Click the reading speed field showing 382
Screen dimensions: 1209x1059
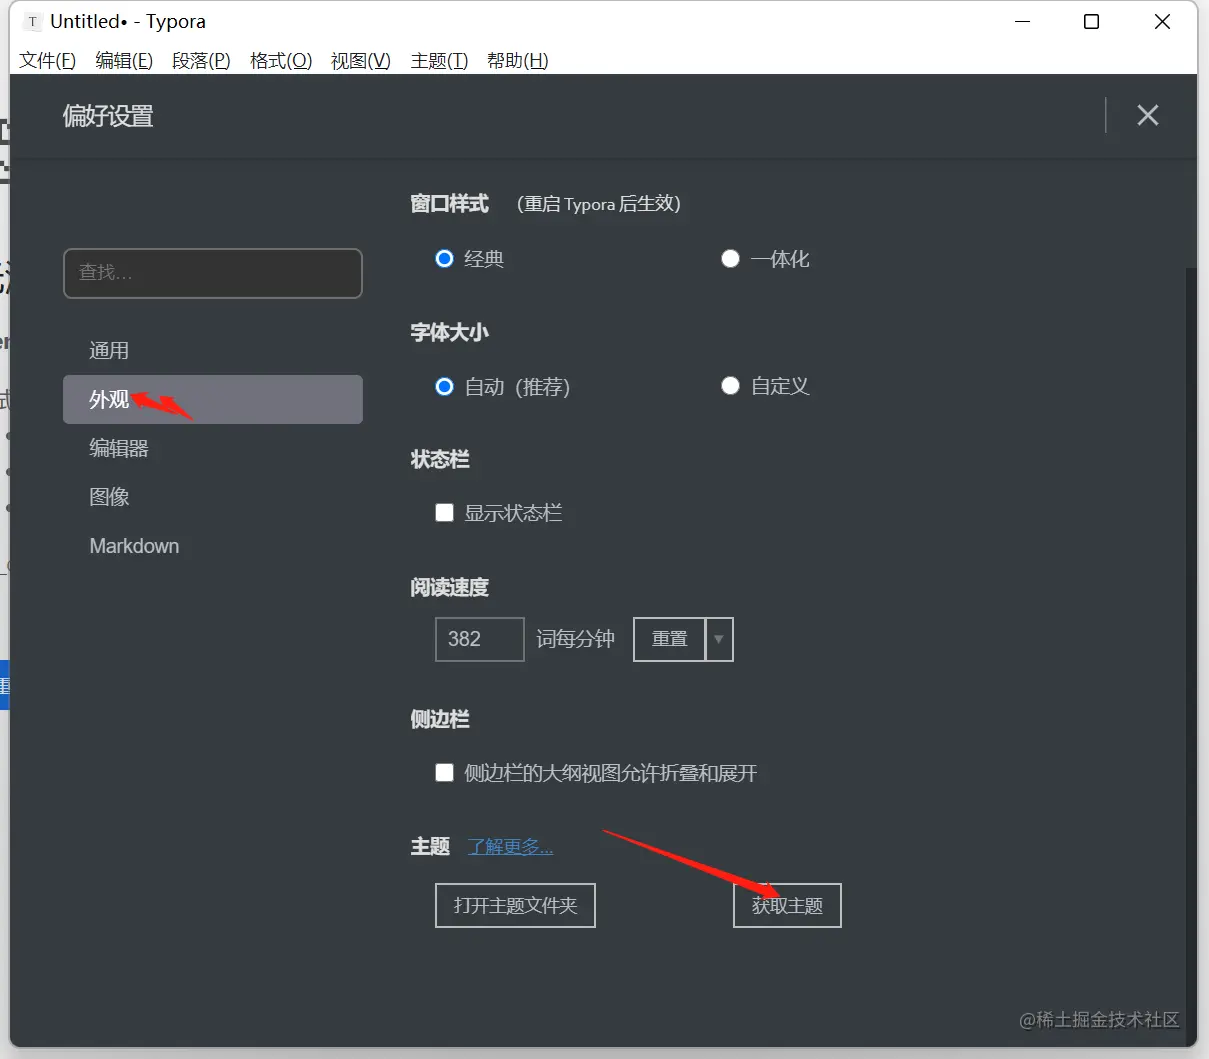pos(480,639)
